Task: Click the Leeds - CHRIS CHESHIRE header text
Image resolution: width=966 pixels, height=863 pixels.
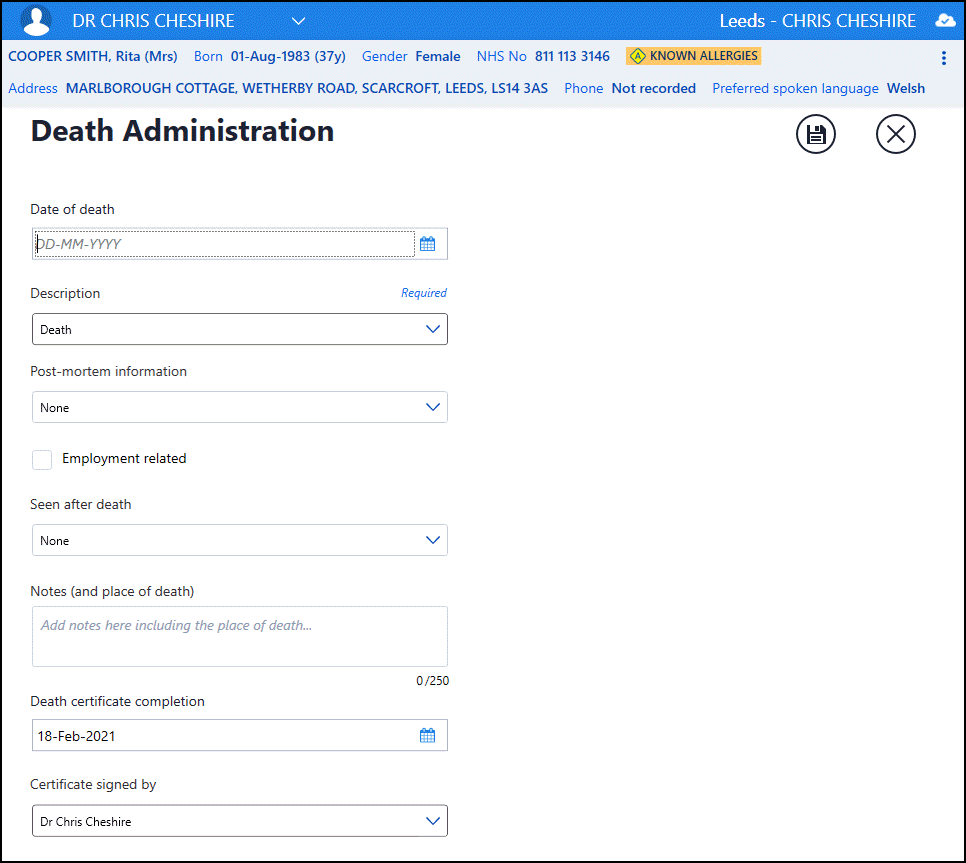Action: tap(817, 21)
